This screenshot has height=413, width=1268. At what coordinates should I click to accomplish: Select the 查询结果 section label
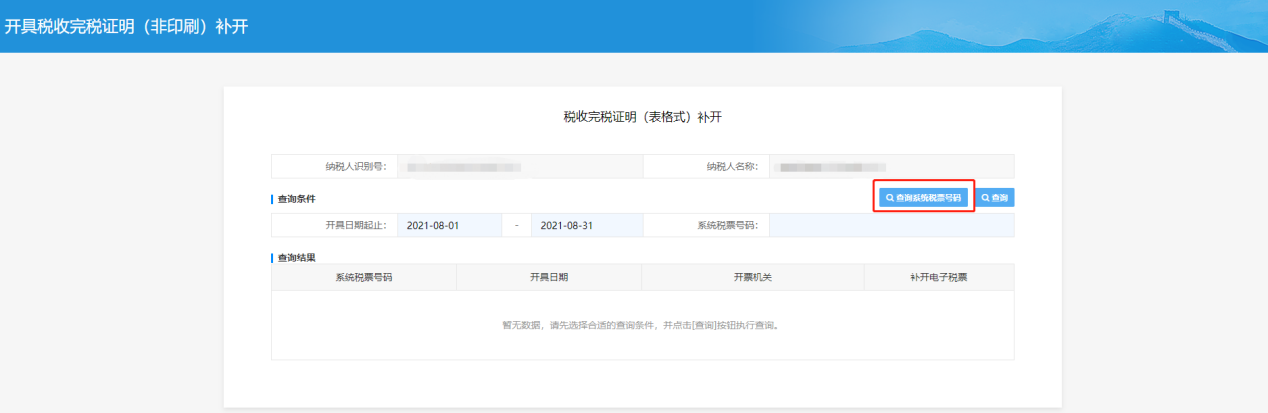tap(296, 257)
